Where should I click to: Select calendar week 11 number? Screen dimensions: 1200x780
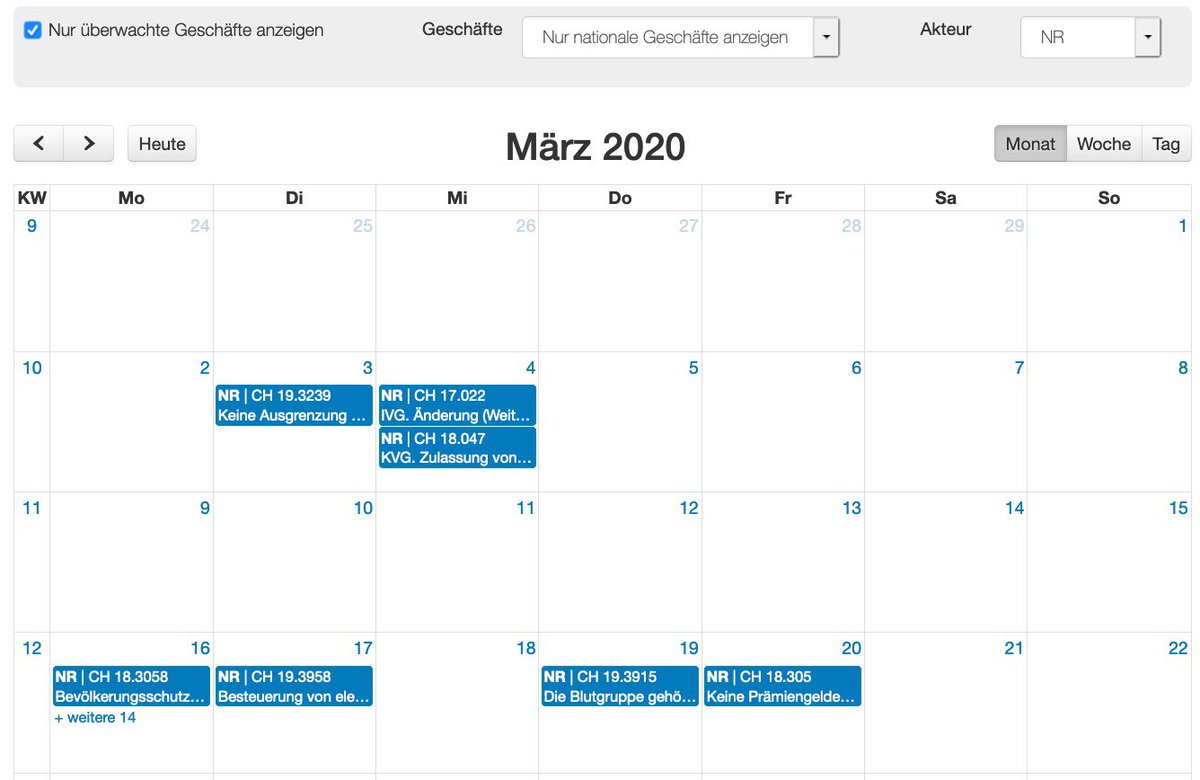32,508
